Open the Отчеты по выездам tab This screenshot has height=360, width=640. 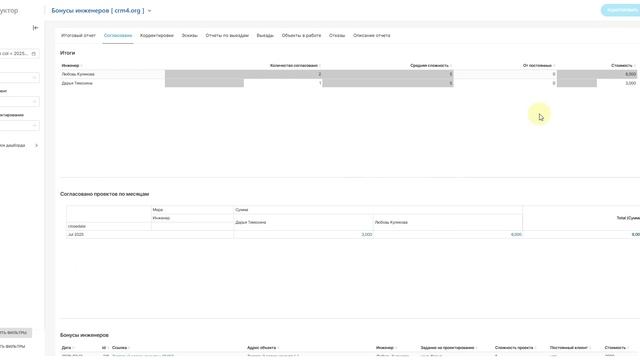[227, 36]
